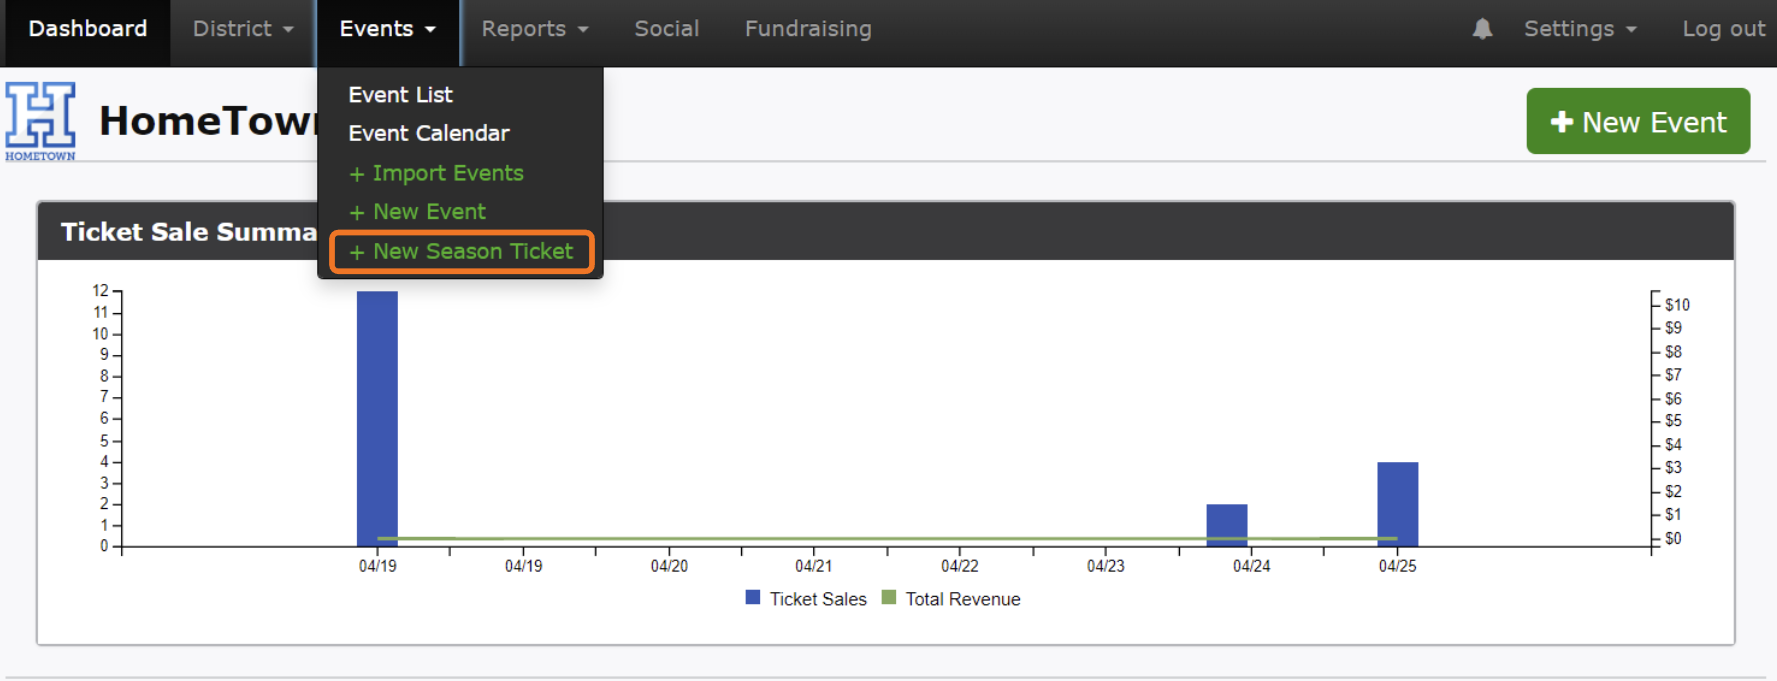Click the tallest blue bar on chart
The image size is (1777, 681).
point(377,418)
